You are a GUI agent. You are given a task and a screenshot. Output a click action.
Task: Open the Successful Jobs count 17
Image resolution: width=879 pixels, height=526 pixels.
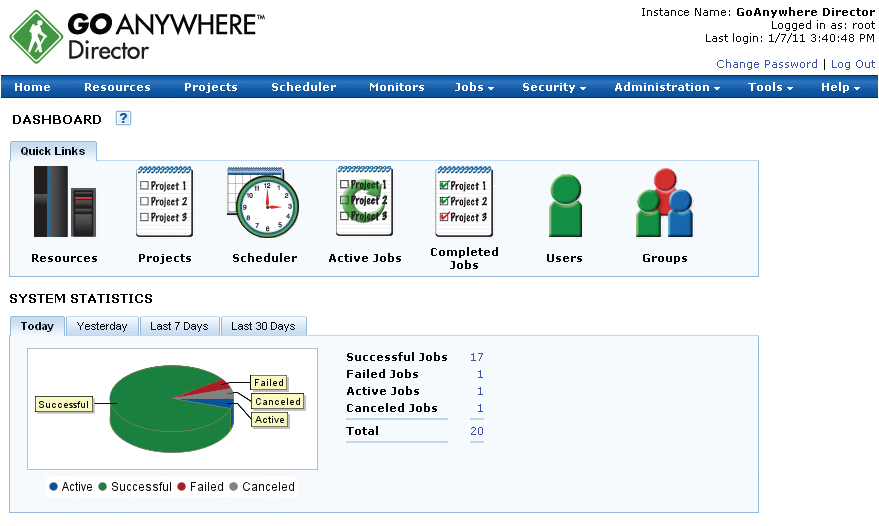tap(476, 357)
